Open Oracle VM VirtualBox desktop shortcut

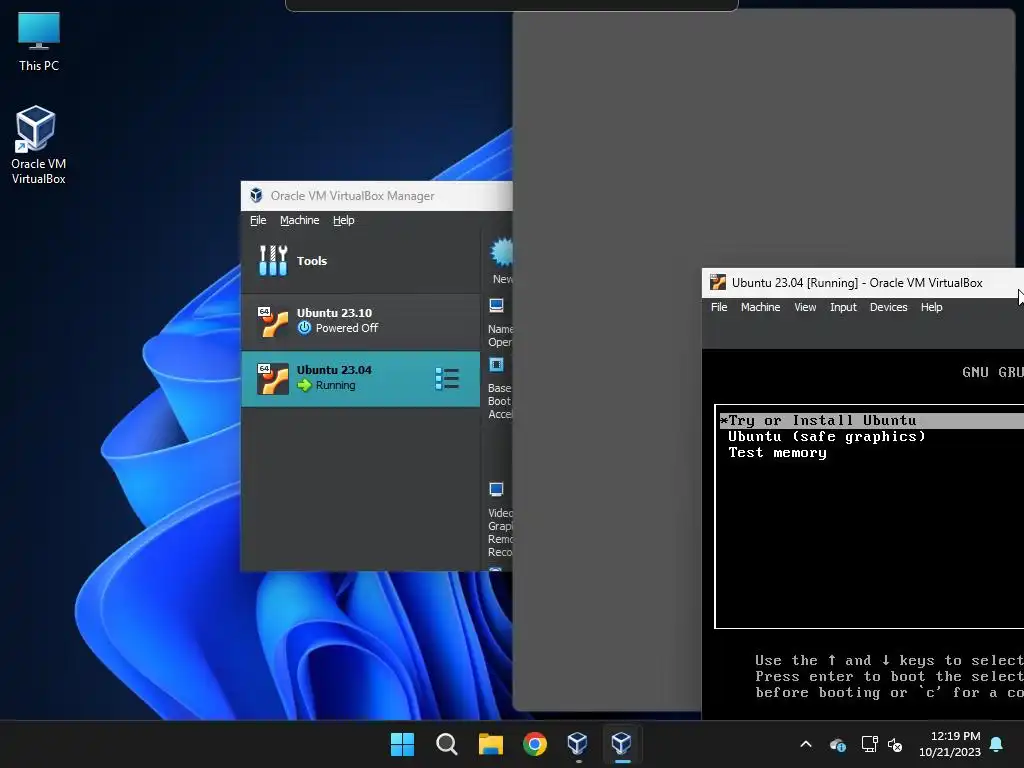pyautogui.click(x=39, y=145)
